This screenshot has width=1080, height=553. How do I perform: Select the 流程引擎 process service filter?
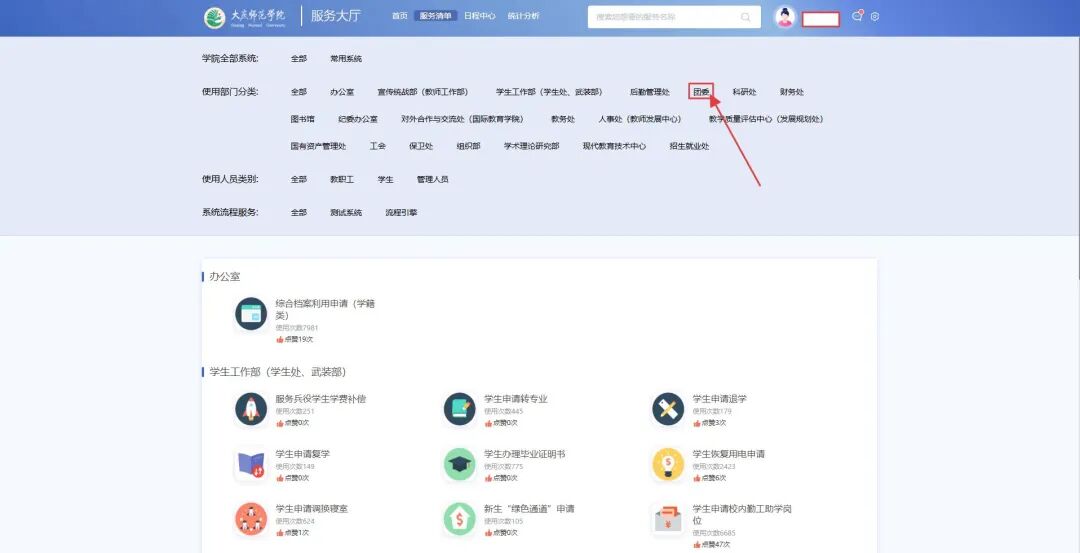pos(401,212)
